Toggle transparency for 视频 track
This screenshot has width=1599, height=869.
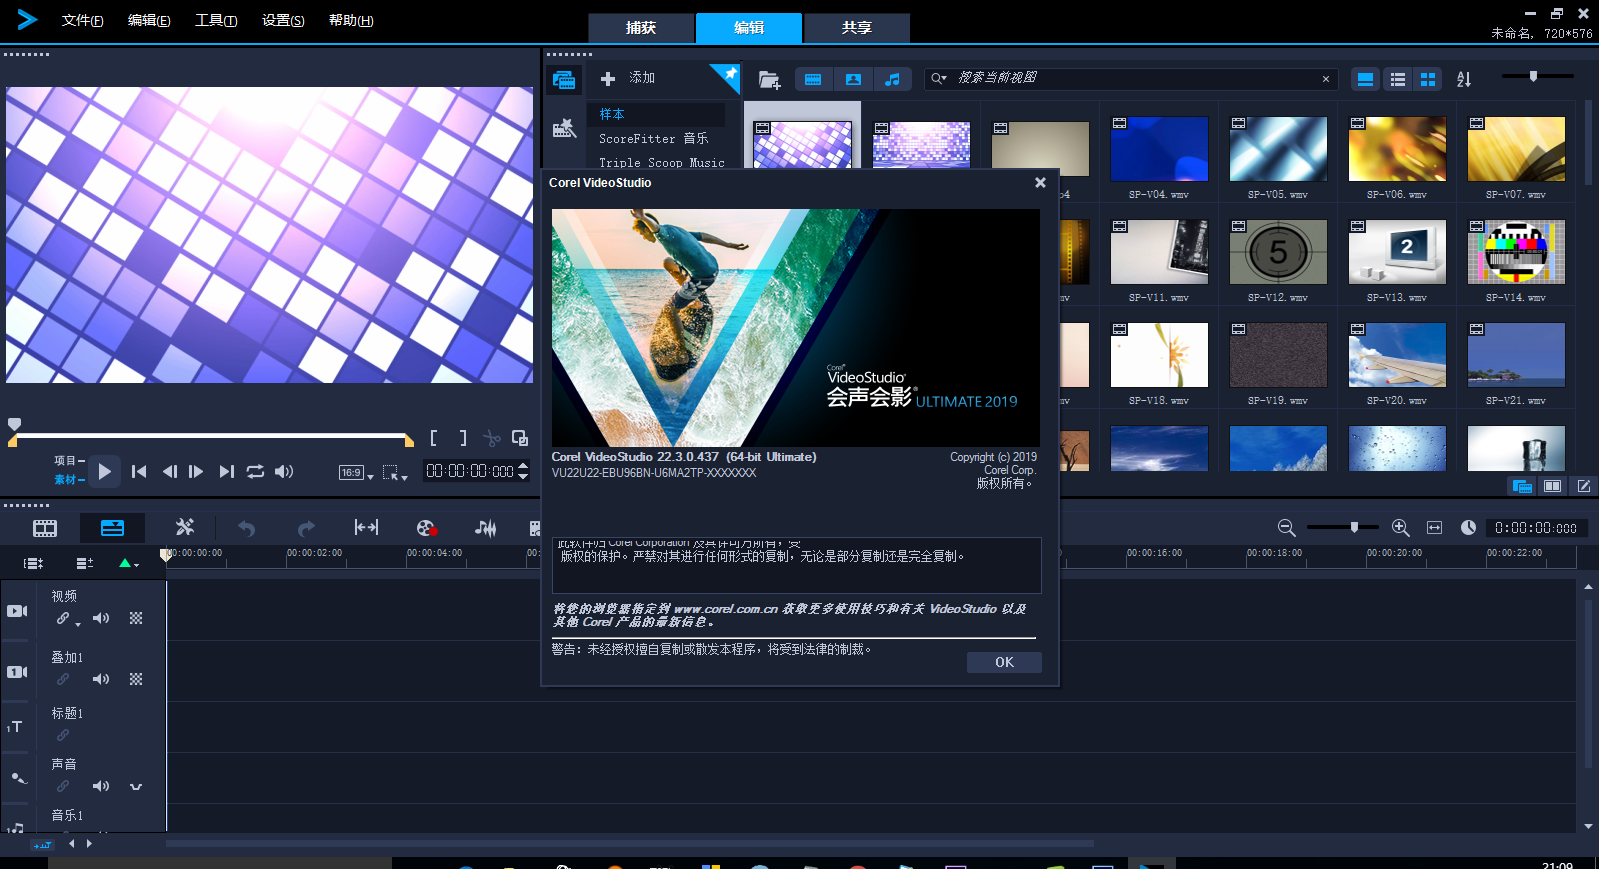[x=136, y=618]
